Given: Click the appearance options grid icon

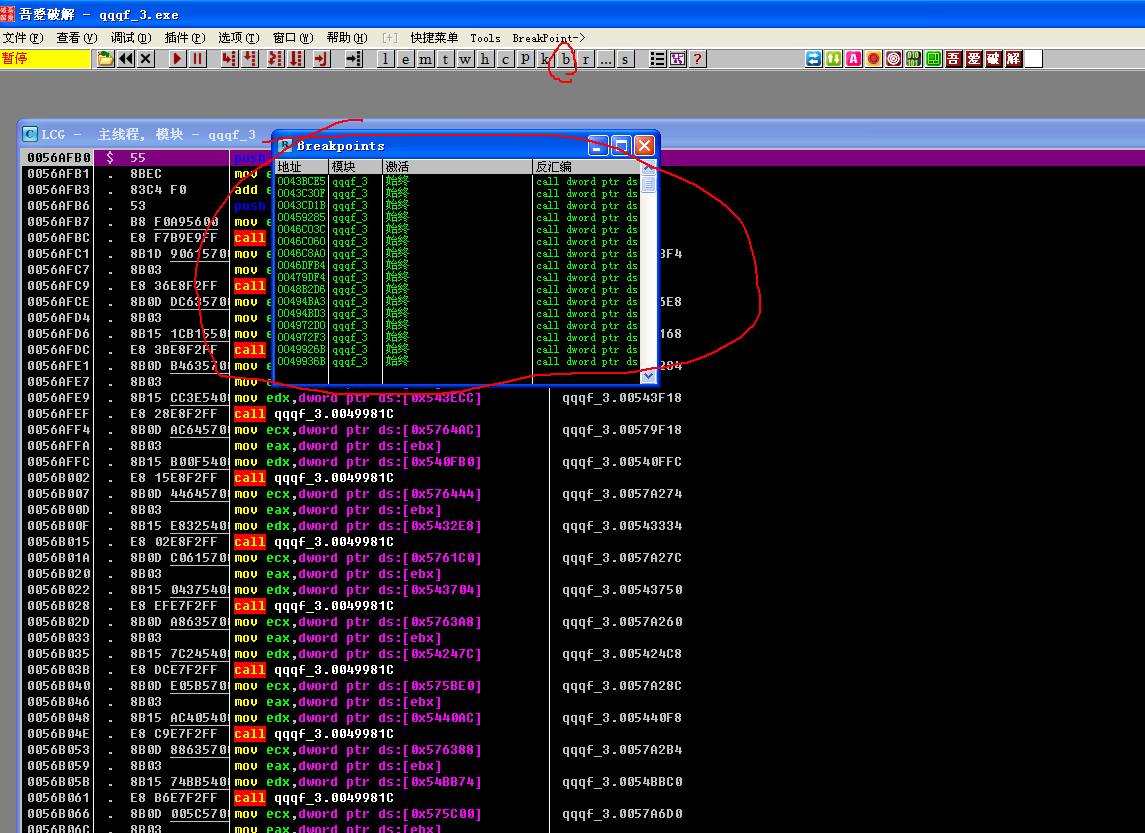Looking at the screenshot, I should click(x=678, y=59).
